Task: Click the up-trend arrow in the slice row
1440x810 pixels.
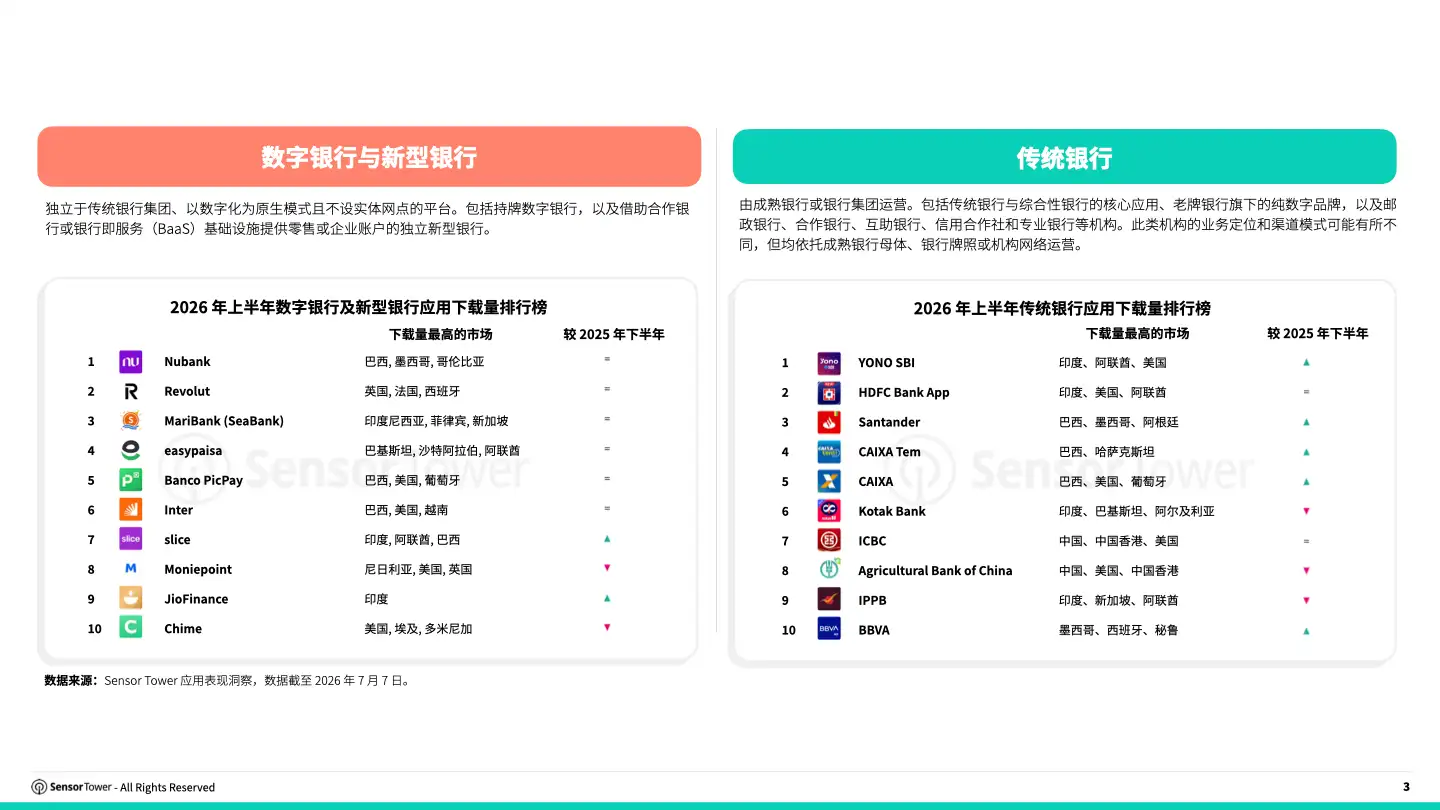Action: point(607,539)
